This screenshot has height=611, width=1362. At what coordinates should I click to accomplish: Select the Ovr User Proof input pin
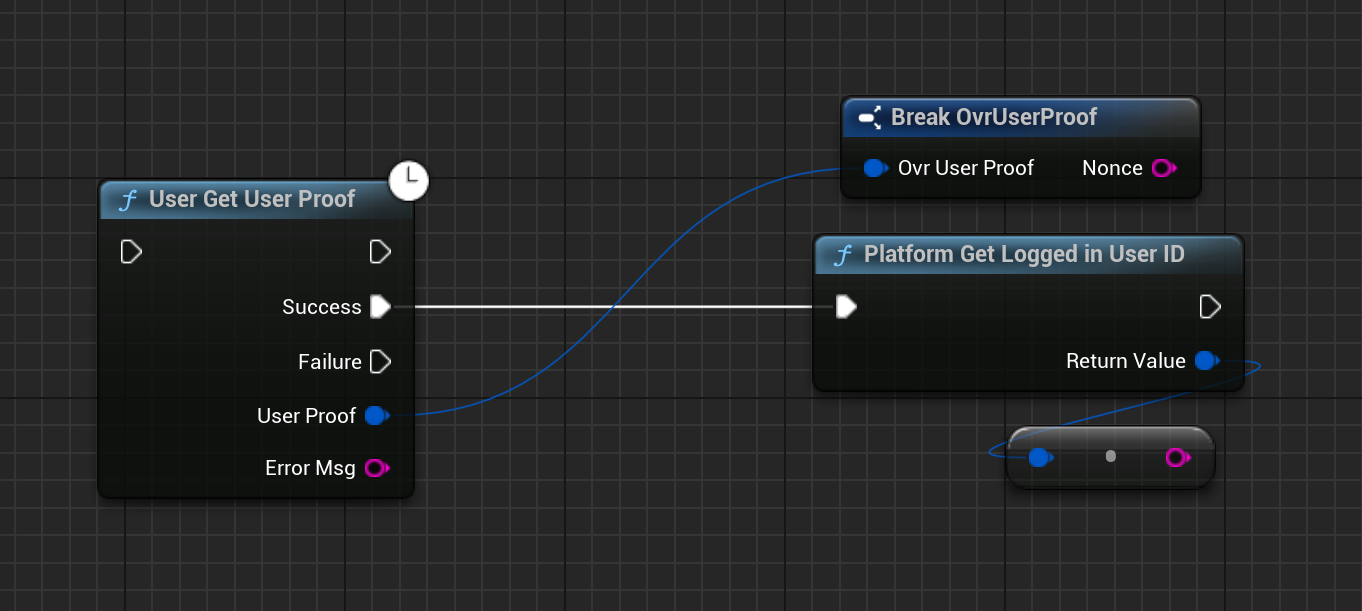pyautogui.click(x=875, y=168)
